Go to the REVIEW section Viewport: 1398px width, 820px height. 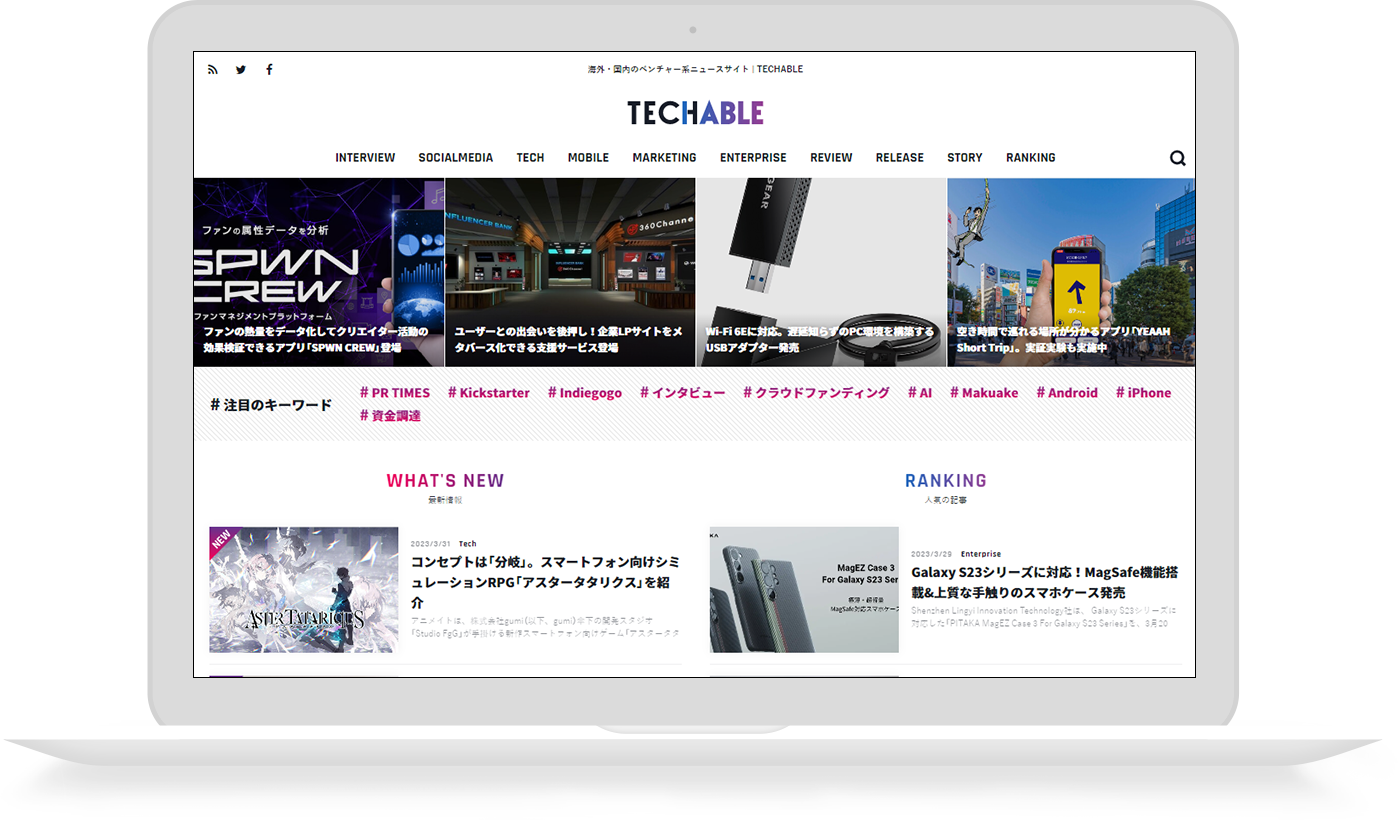[x=831, y=158]
